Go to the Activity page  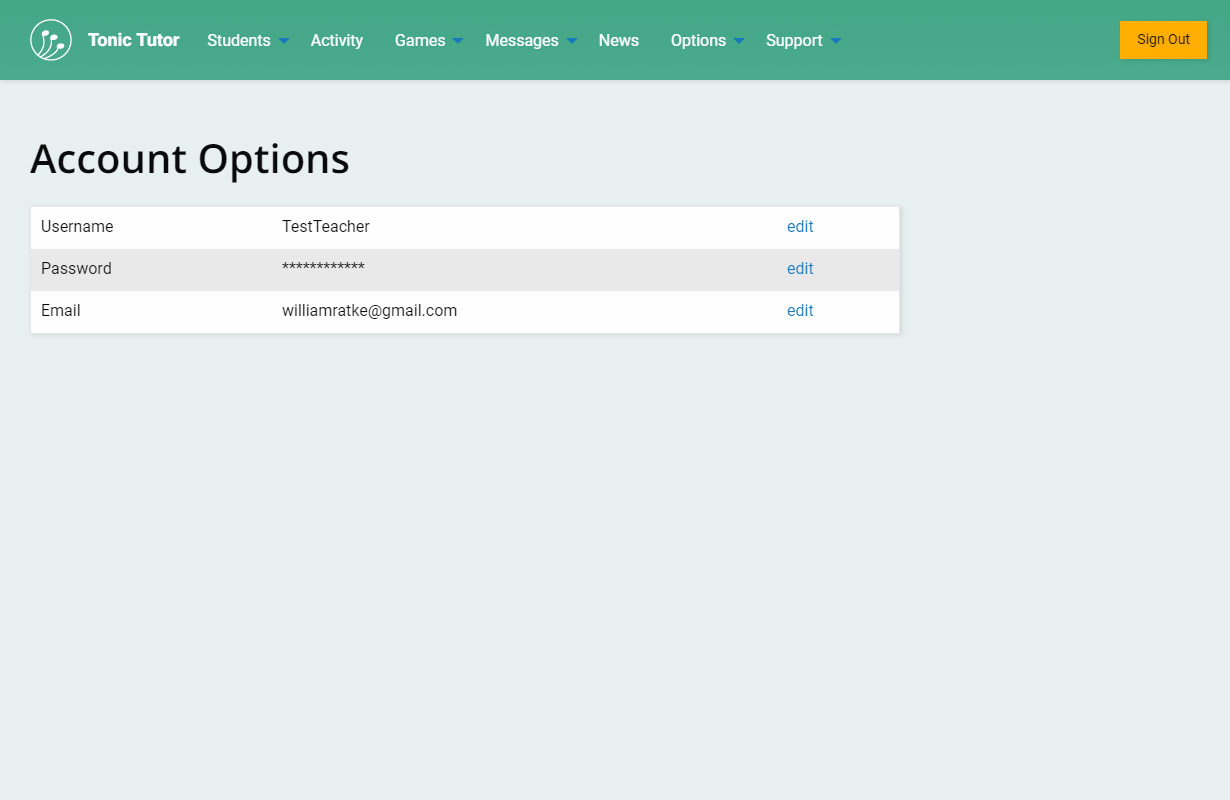click(336, 40)
